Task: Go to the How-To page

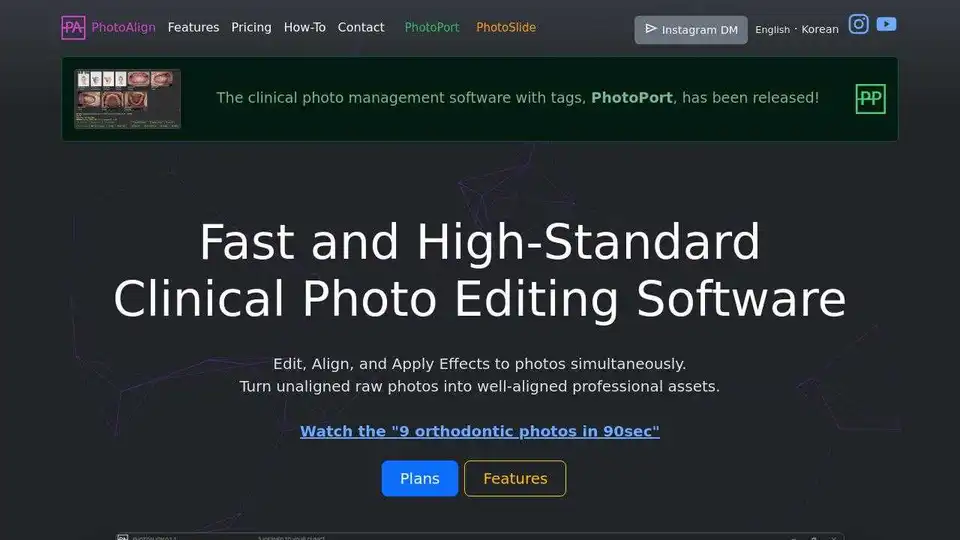Action: (304, 28)
